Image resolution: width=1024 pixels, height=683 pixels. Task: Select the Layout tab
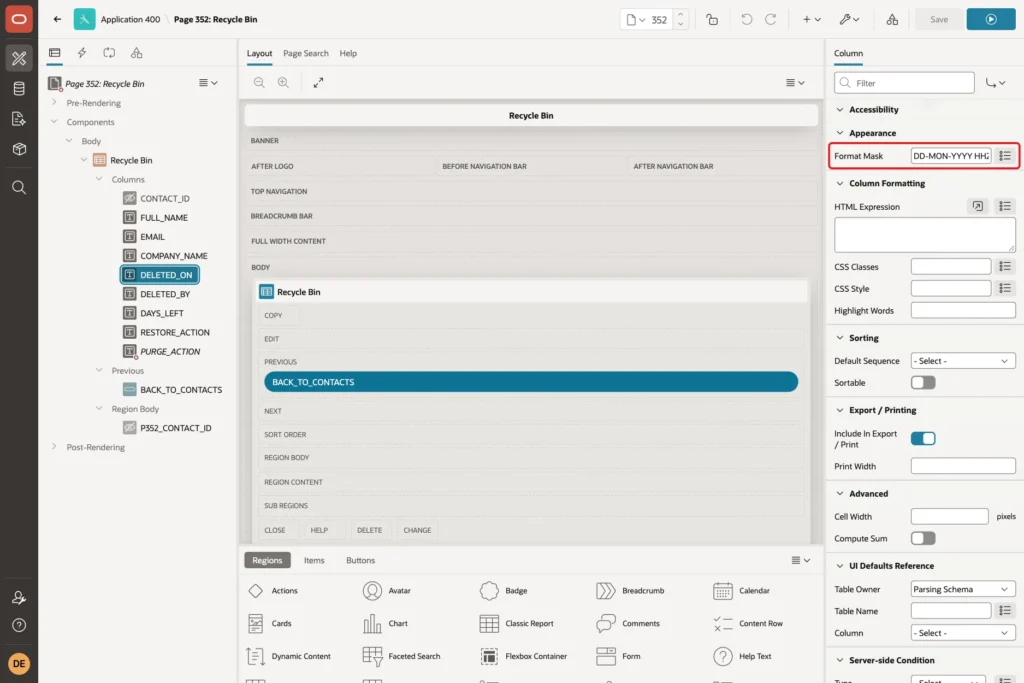tap(259, 53)
